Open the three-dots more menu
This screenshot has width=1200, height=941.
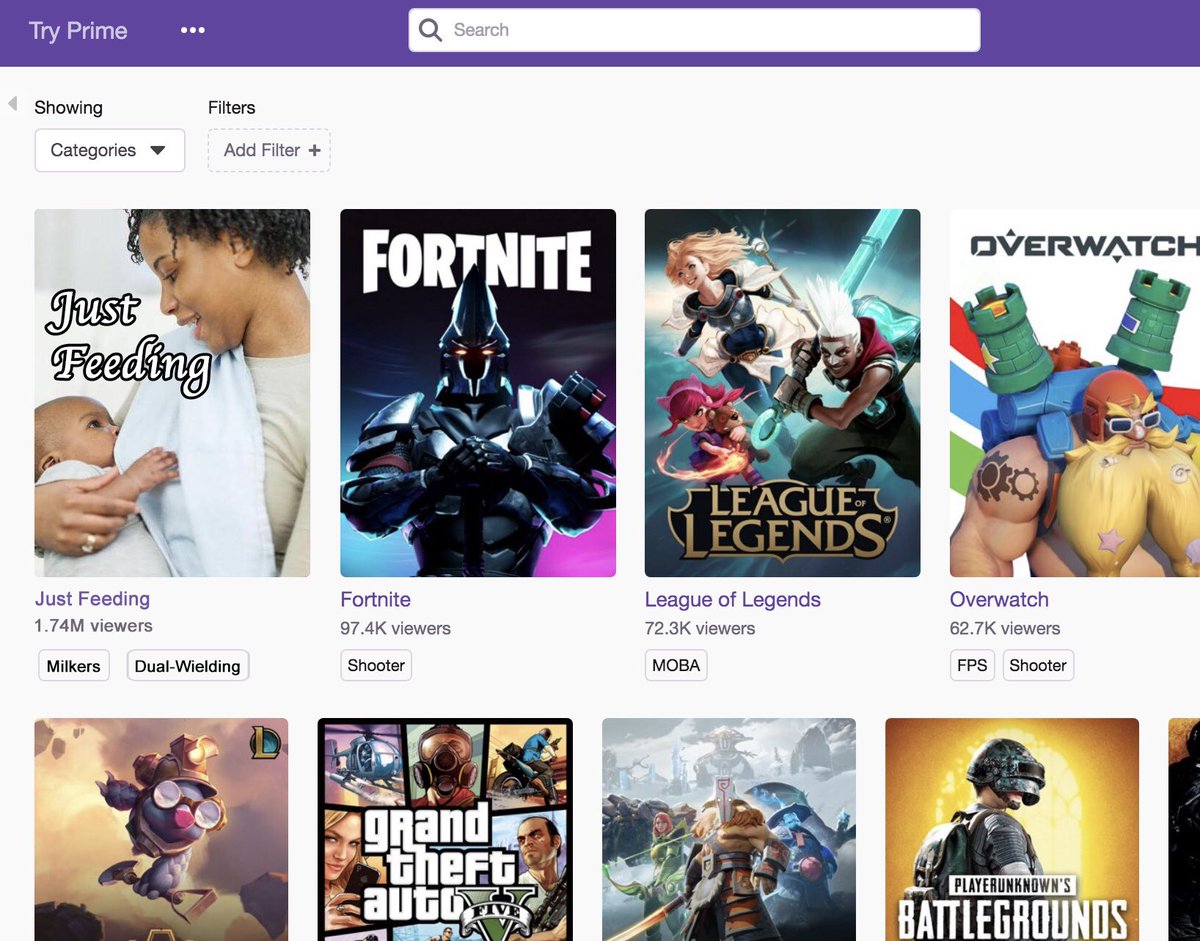(192, 30)
